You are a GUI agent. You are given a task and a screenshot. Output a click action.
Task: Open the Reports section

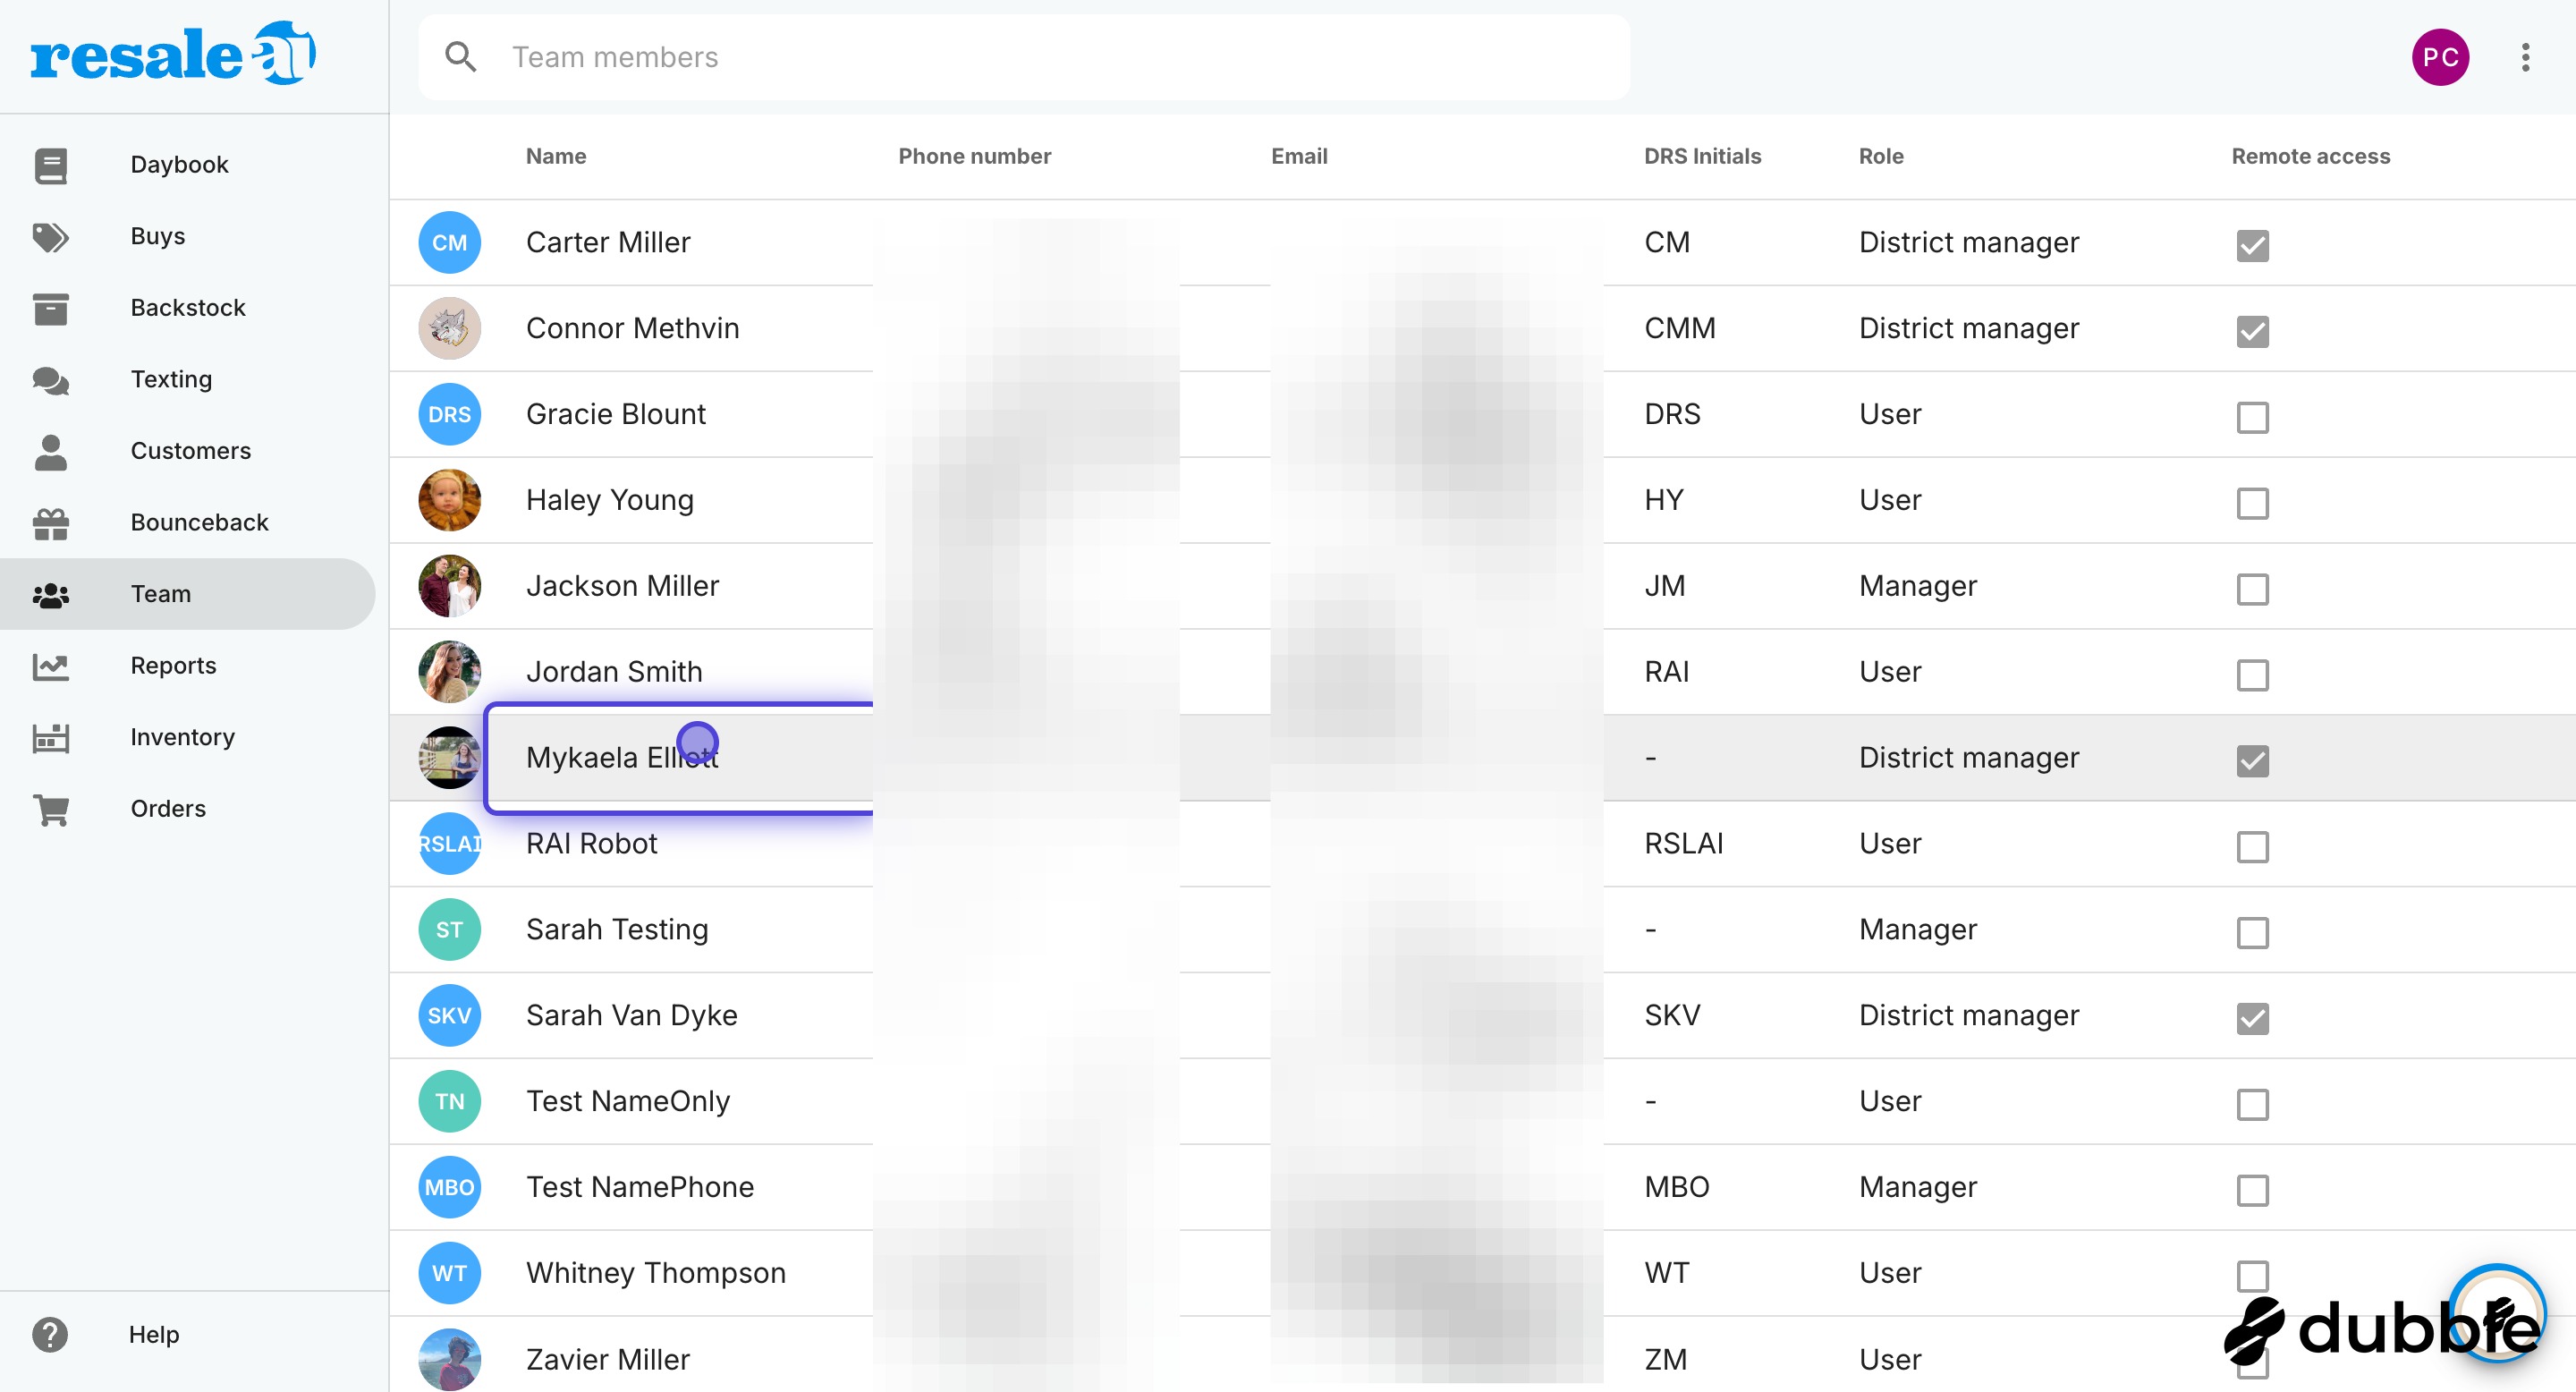187,666
